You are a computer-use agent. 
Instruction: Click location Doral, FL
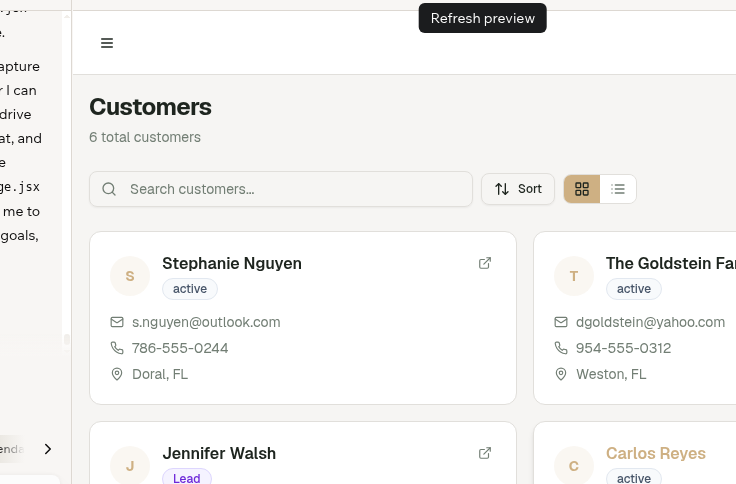pos(160,374)
